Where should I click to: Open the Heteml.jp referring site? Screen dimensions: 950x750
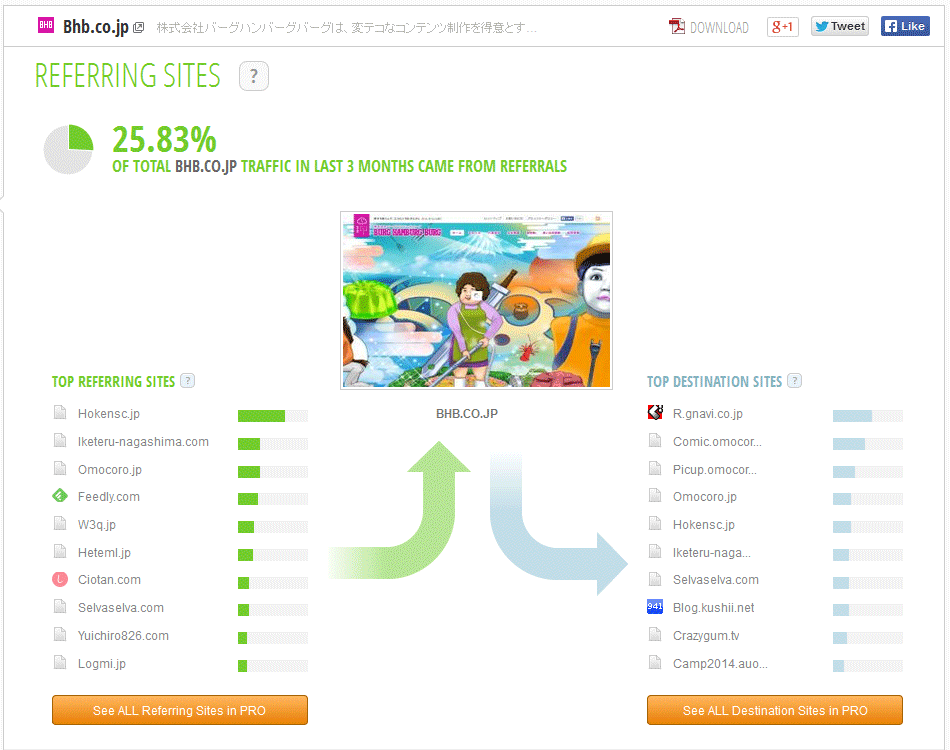(x=104, y=553)
